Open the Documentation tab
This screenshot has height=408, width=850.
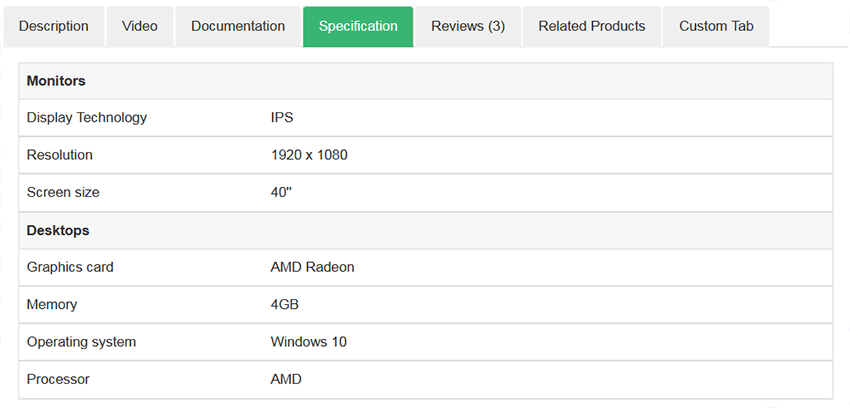(238, 27)
